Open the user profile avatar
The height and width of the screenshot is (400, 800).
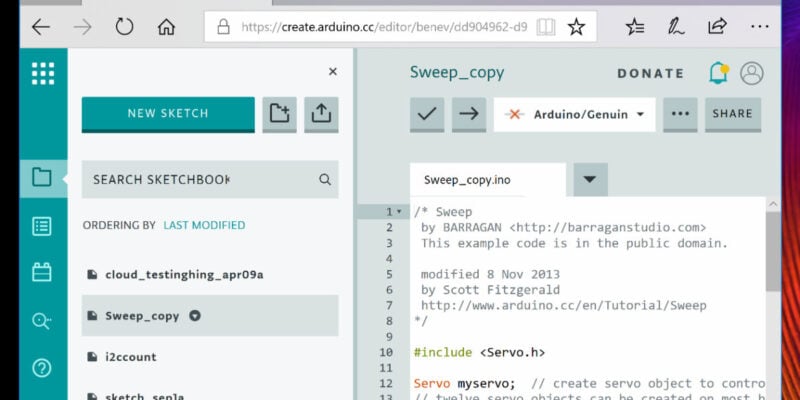pyautogui.click(x=752, y=73)
